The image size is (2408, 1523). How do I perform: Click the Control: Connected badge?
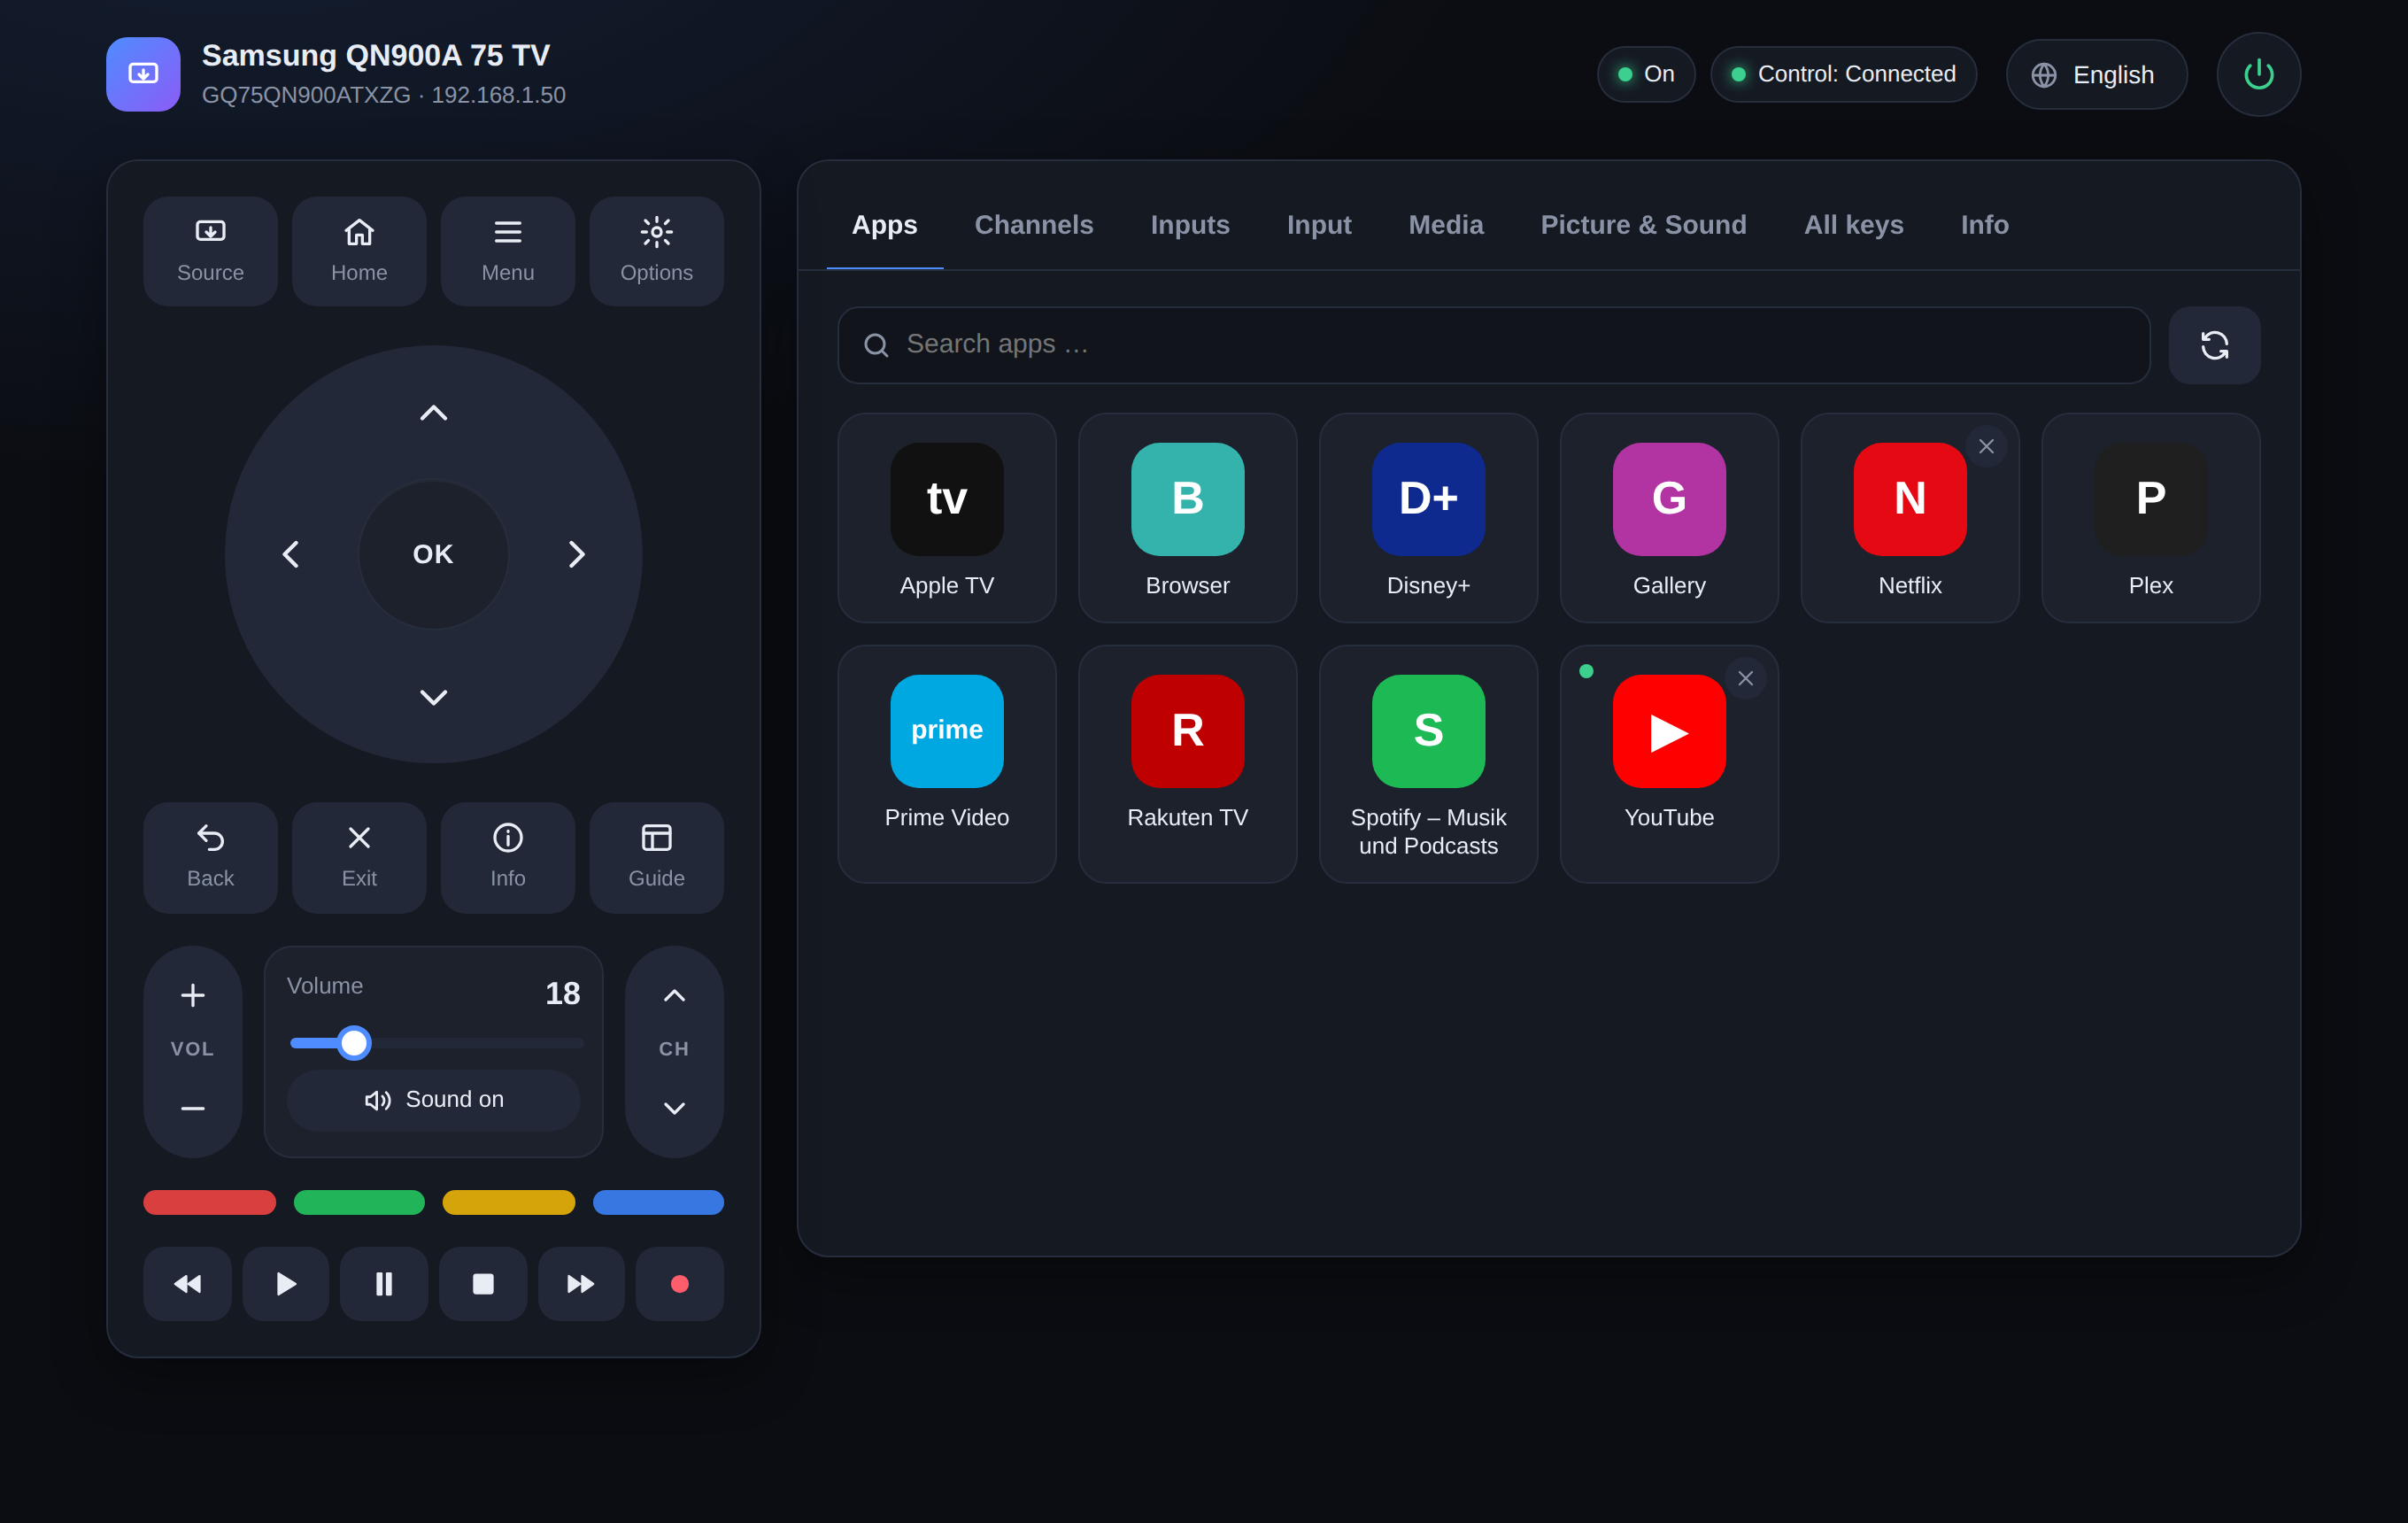tap(1843, 74)
